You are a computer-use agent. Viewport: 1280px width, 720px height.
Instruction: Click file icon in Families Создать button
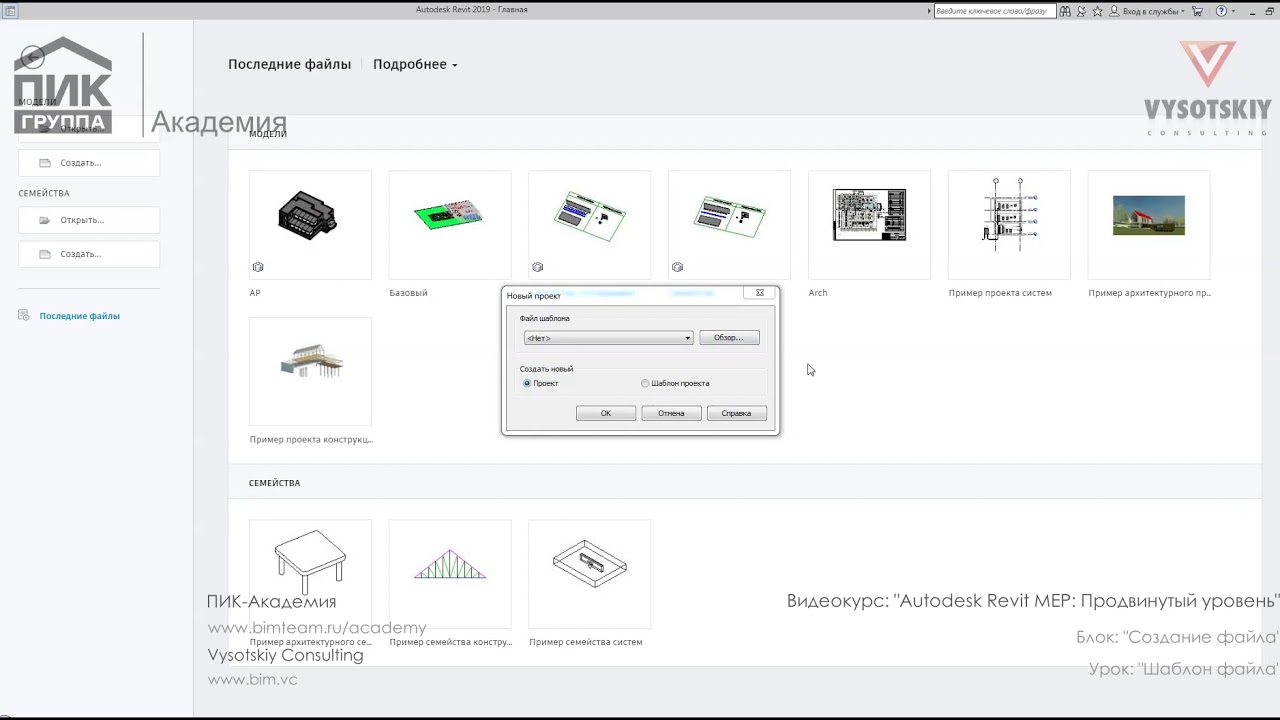click(44, 254)
